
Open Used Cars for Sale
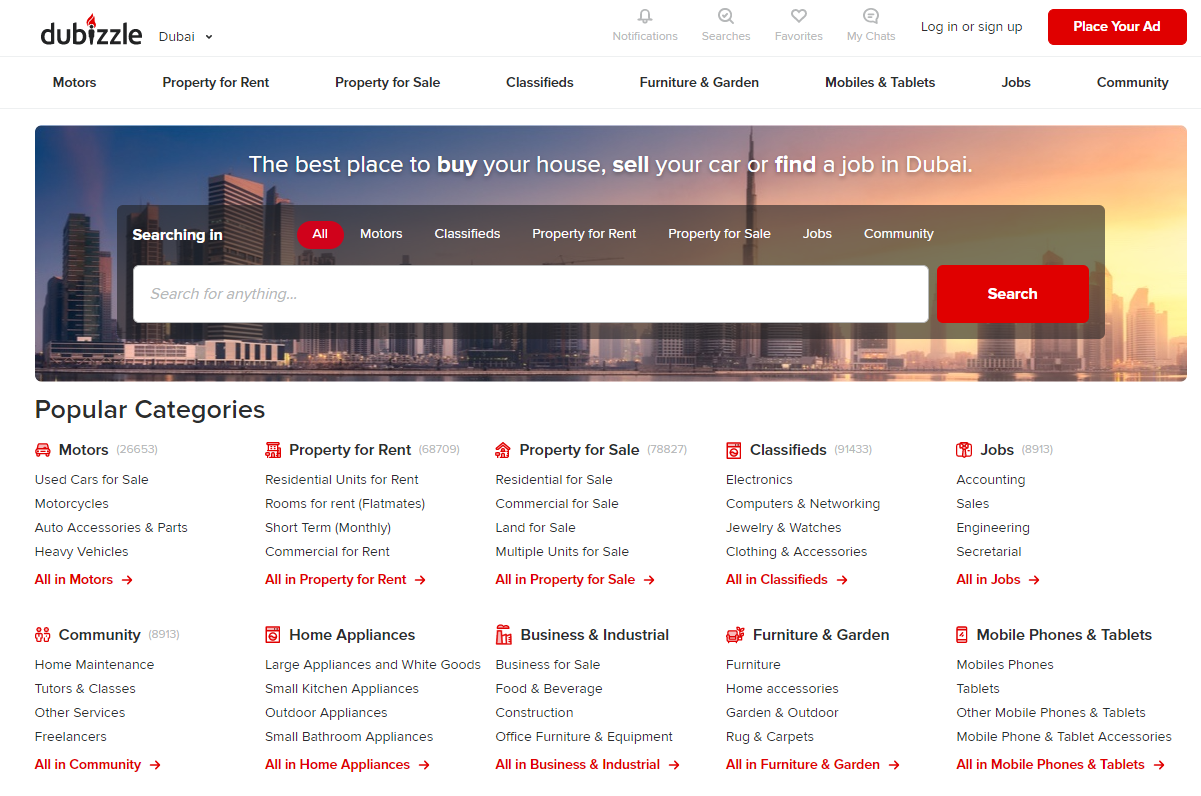[92, 480]
